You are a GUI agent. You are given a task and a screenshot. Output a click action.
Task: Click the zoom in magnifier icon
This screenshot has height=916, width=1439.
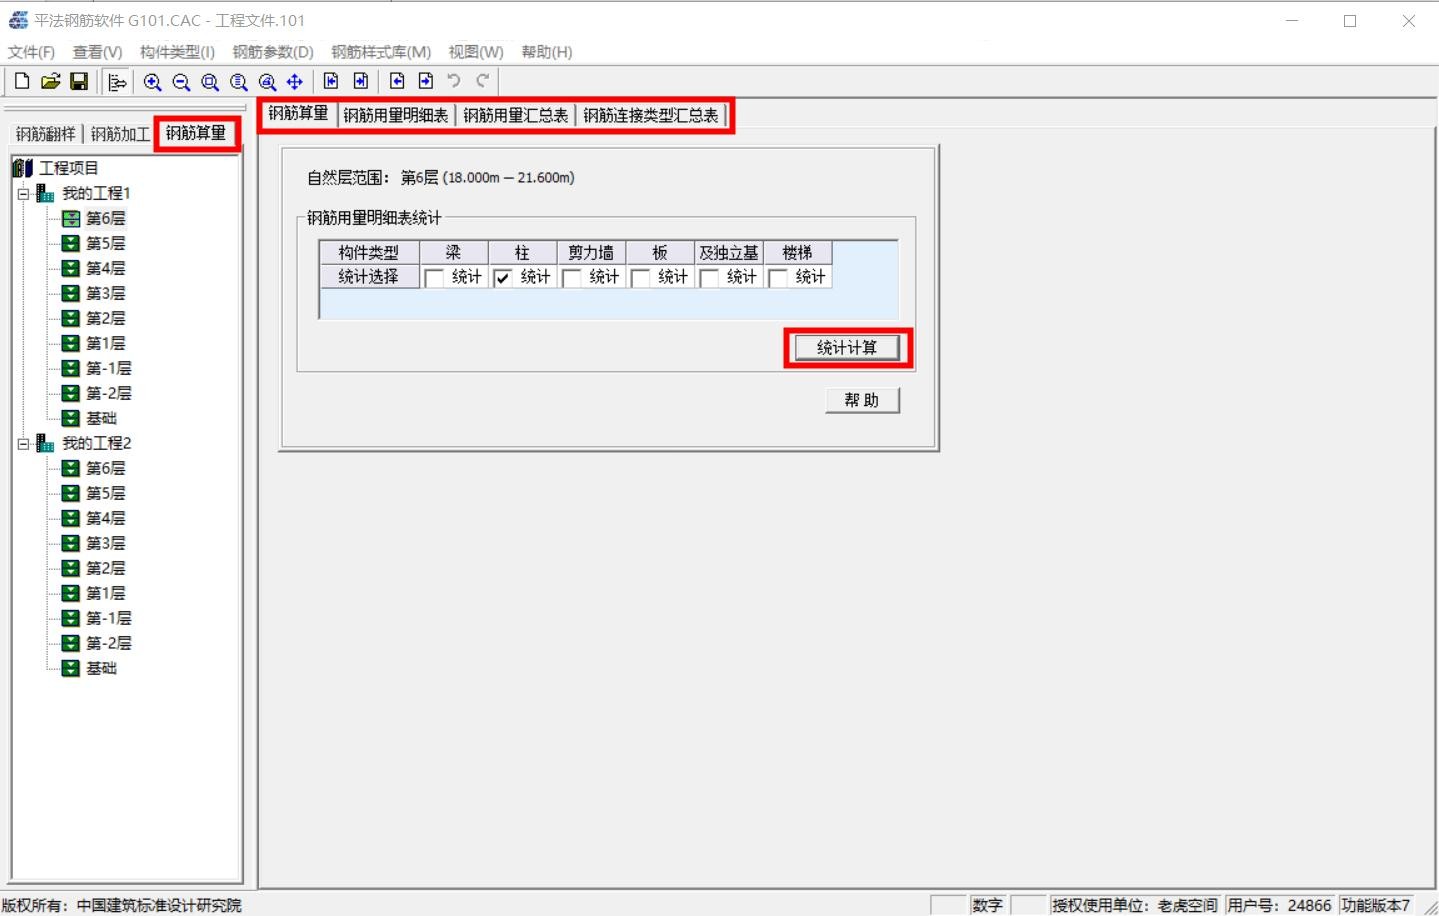(152, 82)
